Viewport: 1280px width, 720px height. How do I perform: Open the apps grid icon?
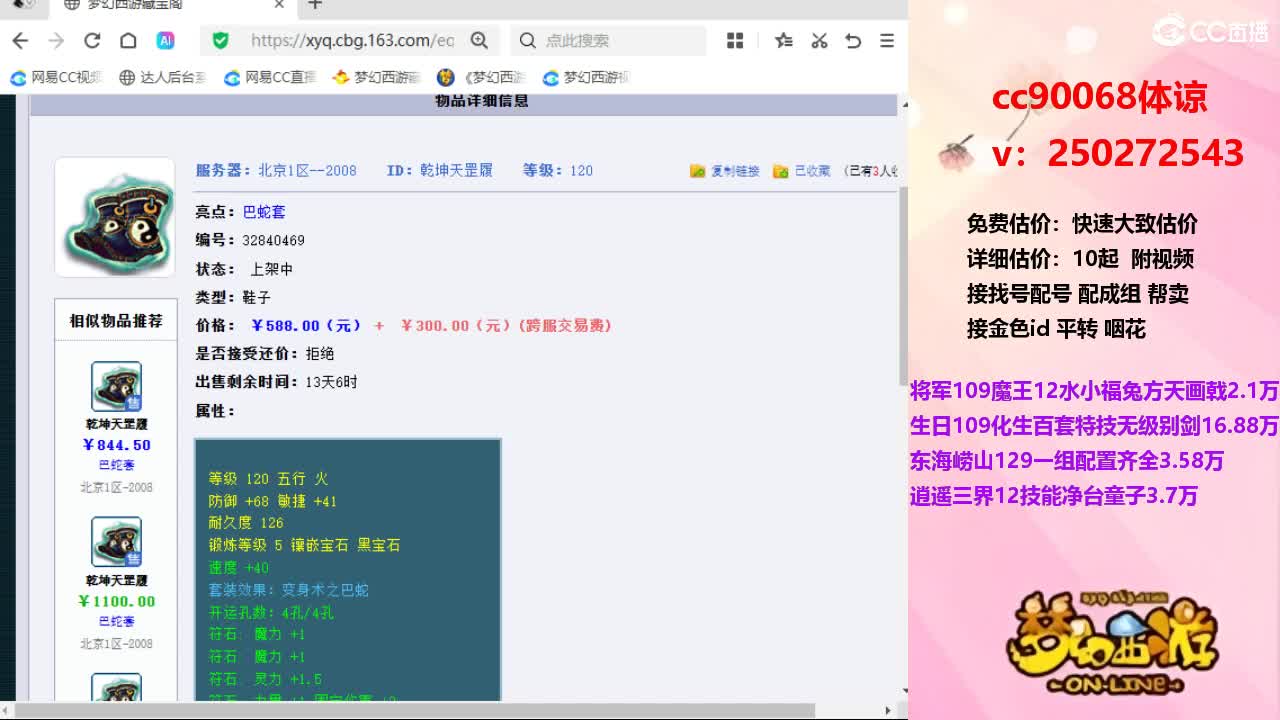click(x=735, y=40)
